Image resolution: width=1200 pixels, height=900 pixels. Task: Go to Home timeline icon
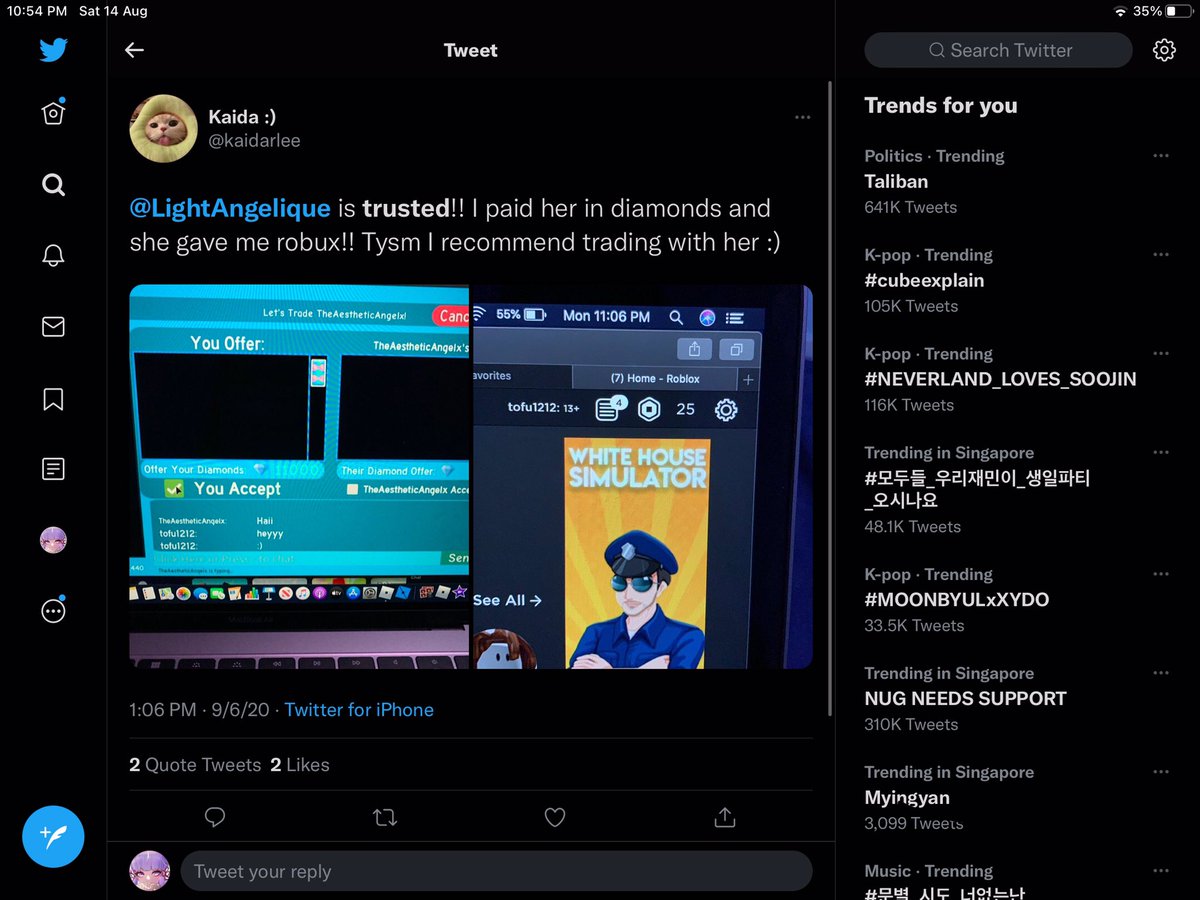(x=53, y=113)
